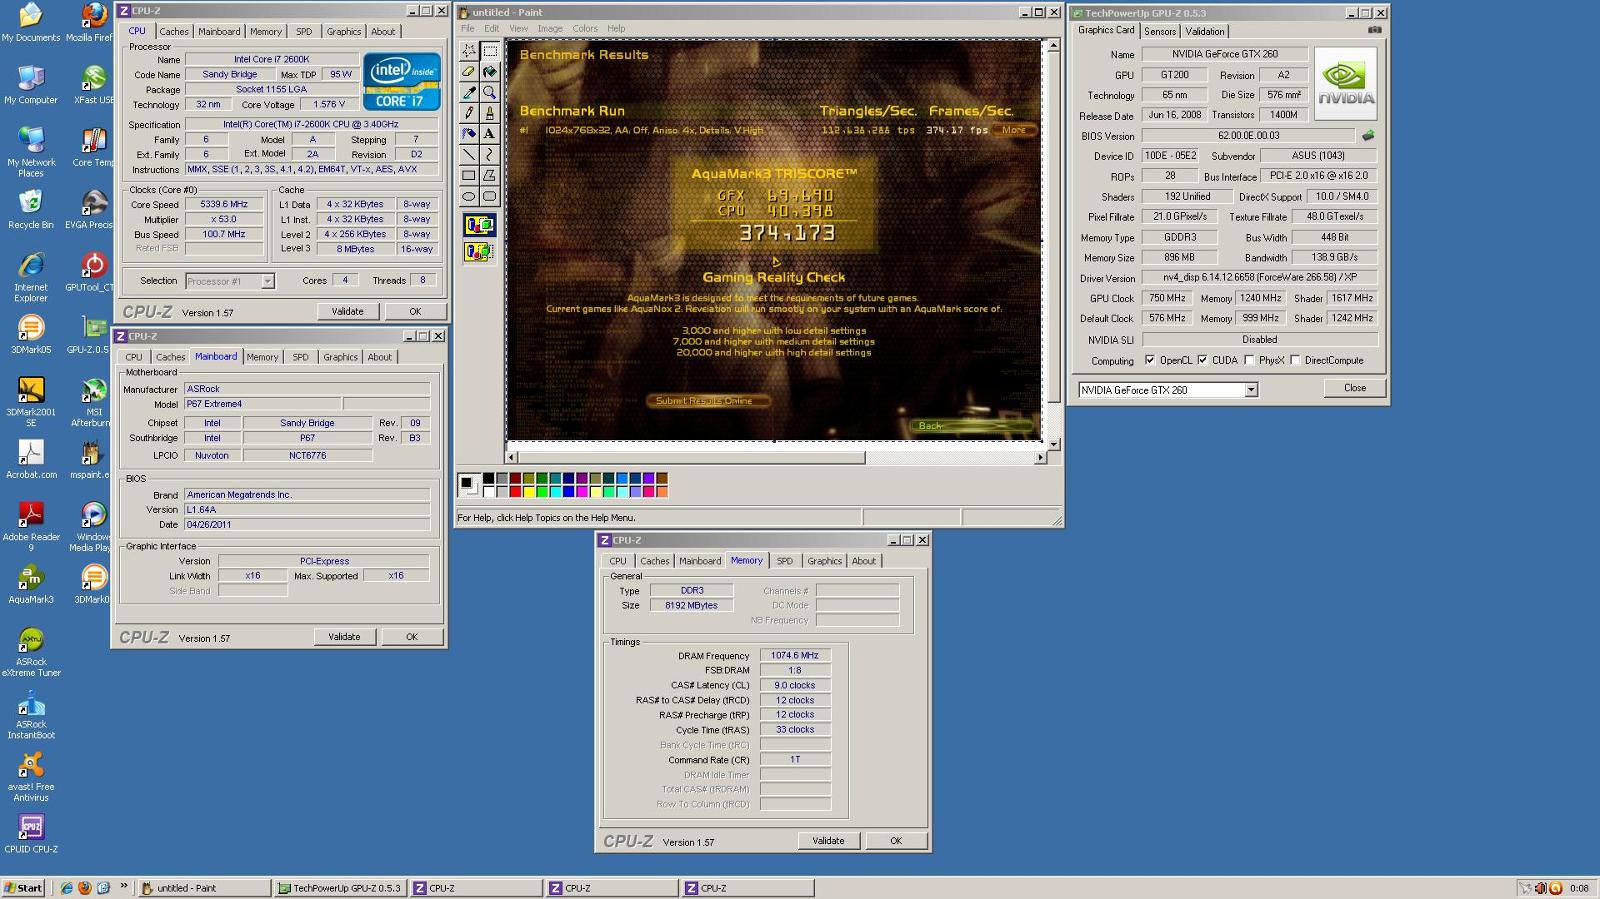This screenshot has width=1600, height=899.
Task: Open the AquaMark3 desktop shortcut
Action: [31, 583]
